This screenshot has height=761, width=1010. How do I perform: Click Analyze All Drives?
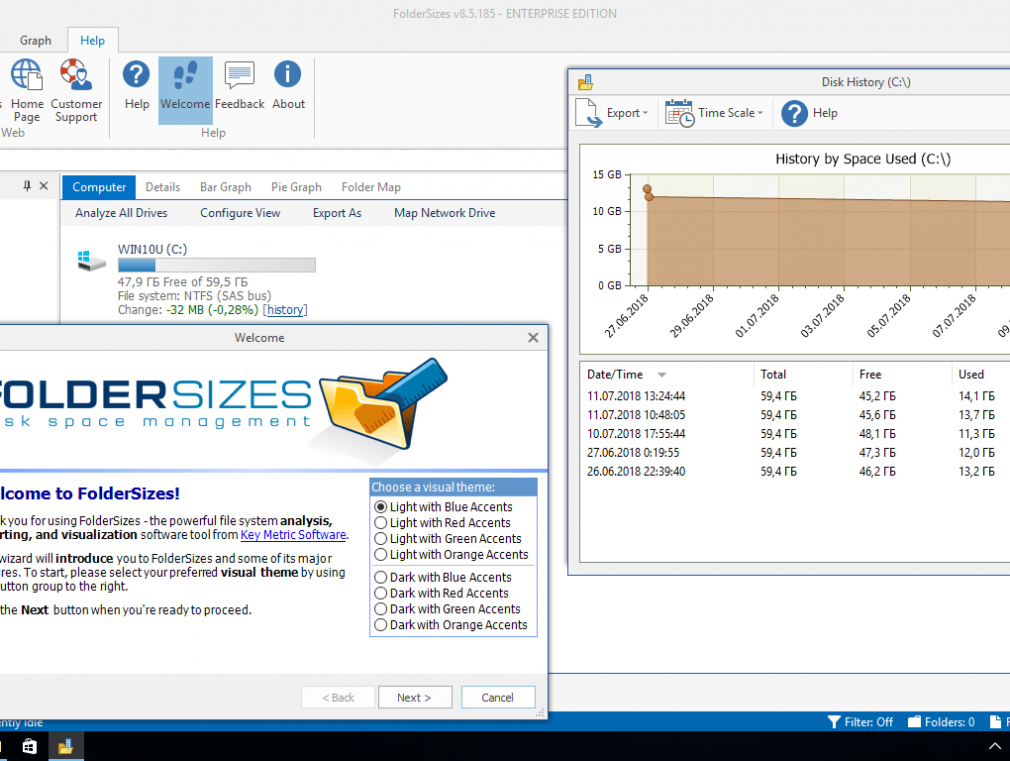121,213
